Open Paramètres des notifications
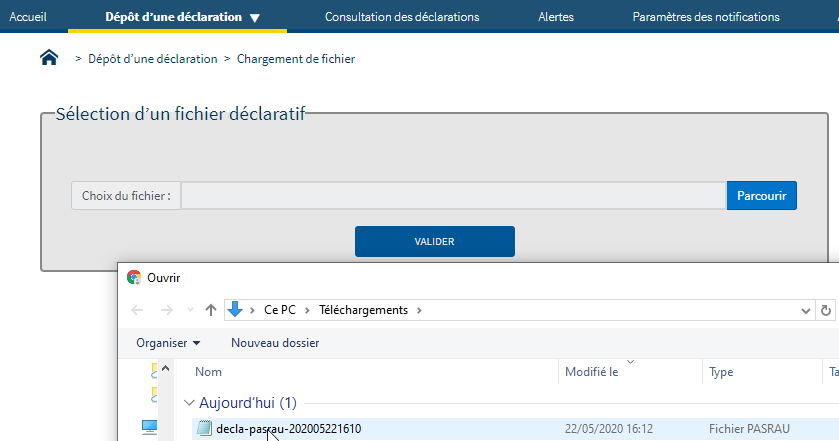This screenshot has height=441, width=839. (x=706, y=17)
